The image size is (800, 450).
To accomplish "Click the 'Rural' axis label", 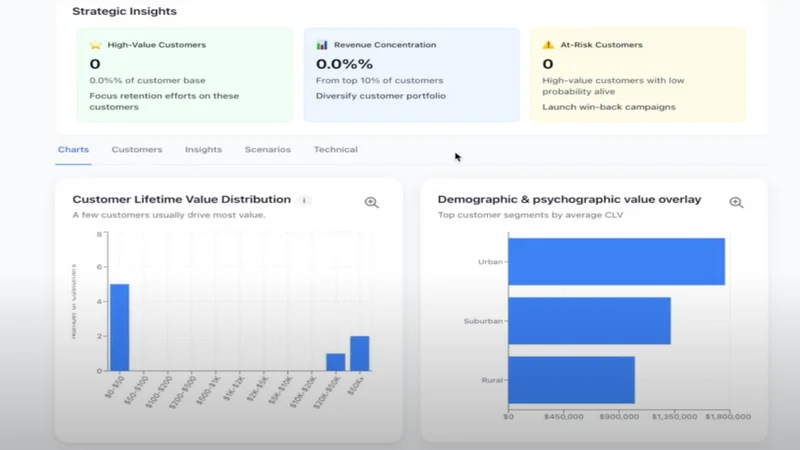I will [x=492, y=380].
